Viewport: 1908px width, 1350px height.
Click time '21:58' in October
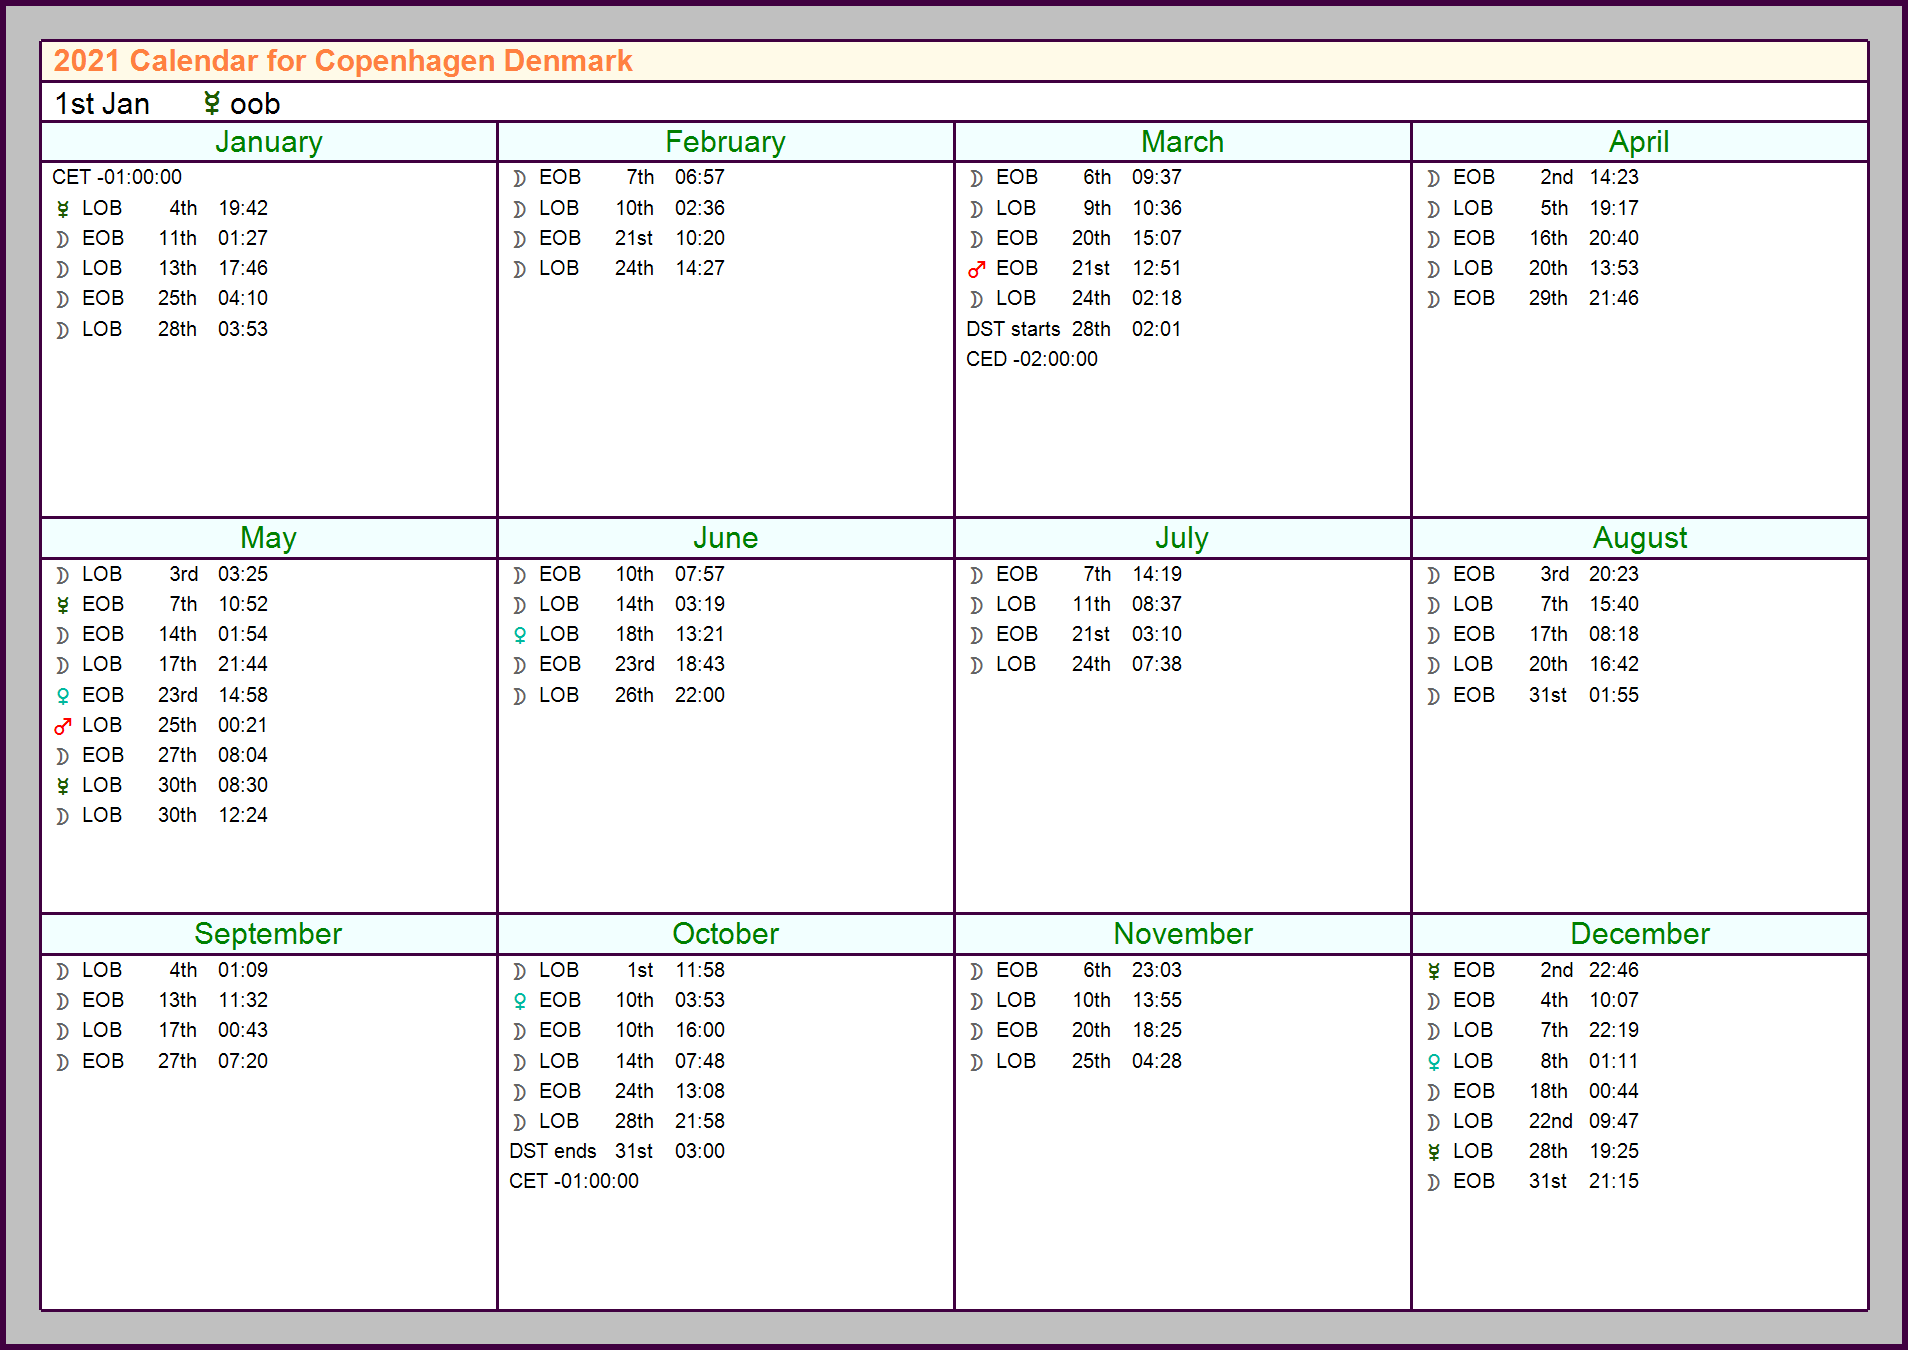(700, 1121)
